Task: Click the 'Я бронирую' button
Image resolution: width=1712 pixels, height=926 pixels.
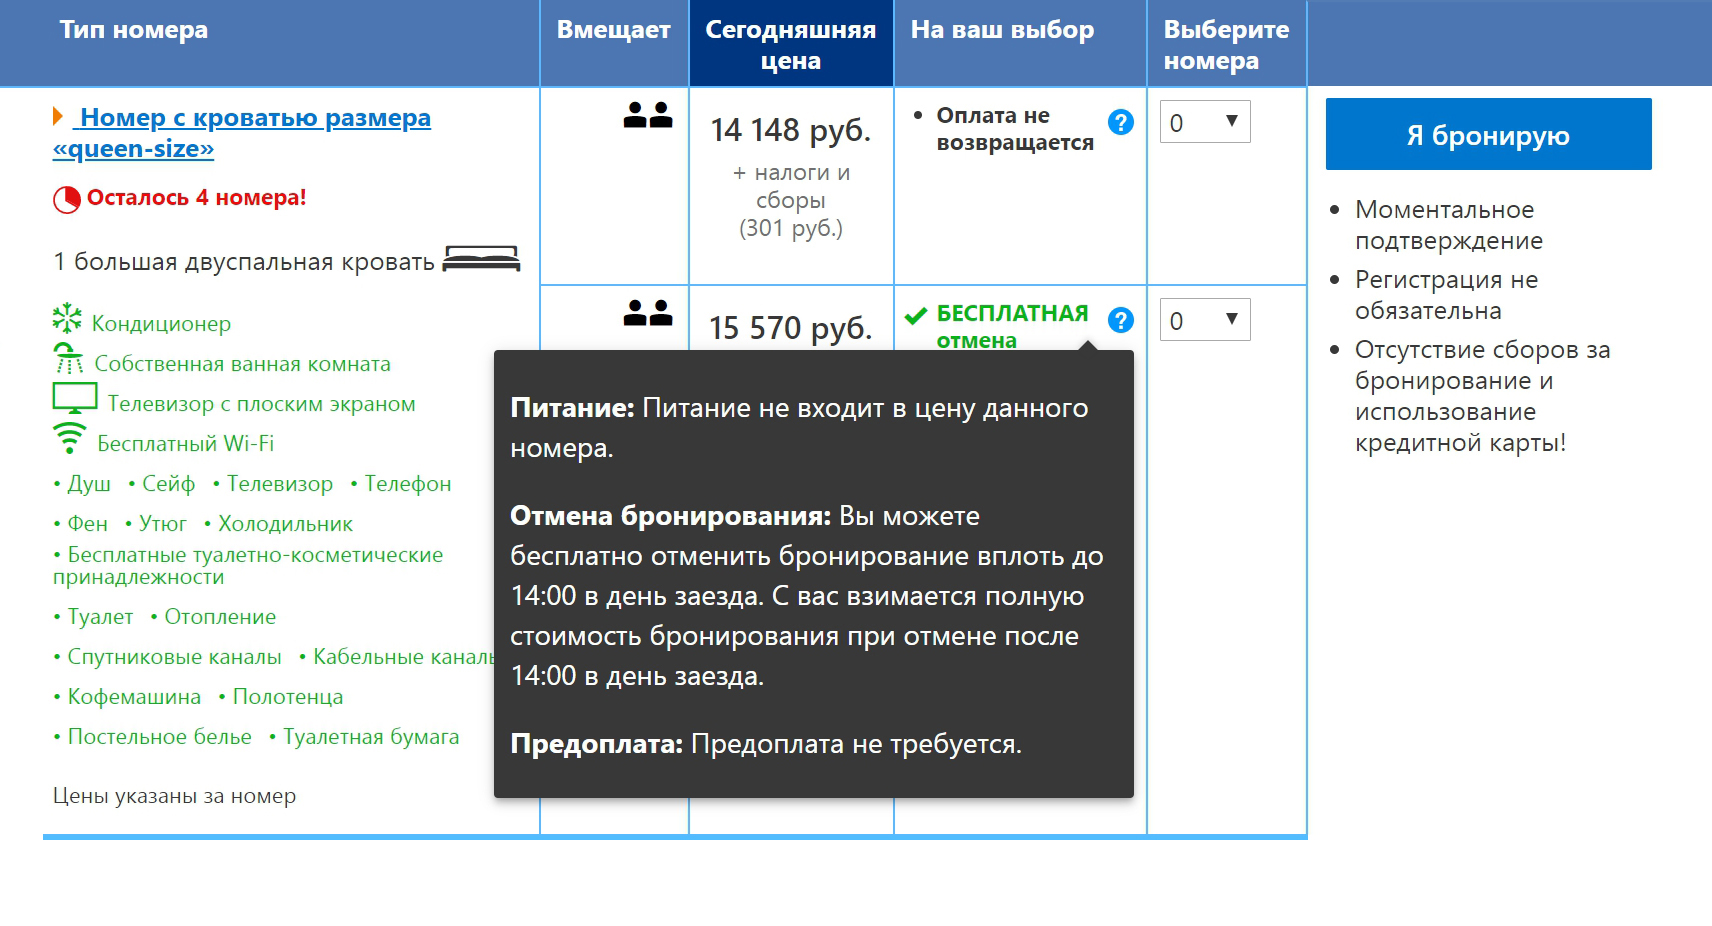Action: [1488, 134]
